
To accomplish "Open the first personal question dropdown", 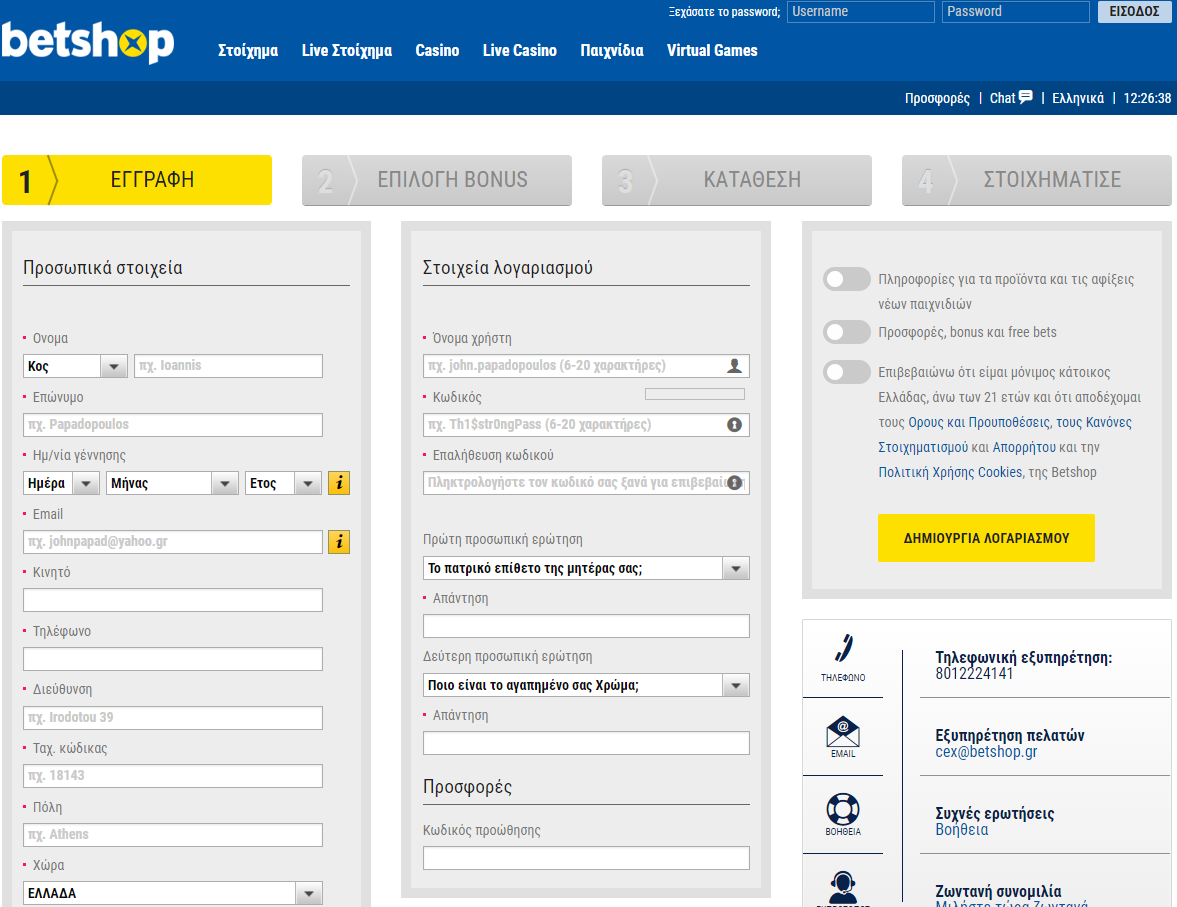I will pos(586,568).
